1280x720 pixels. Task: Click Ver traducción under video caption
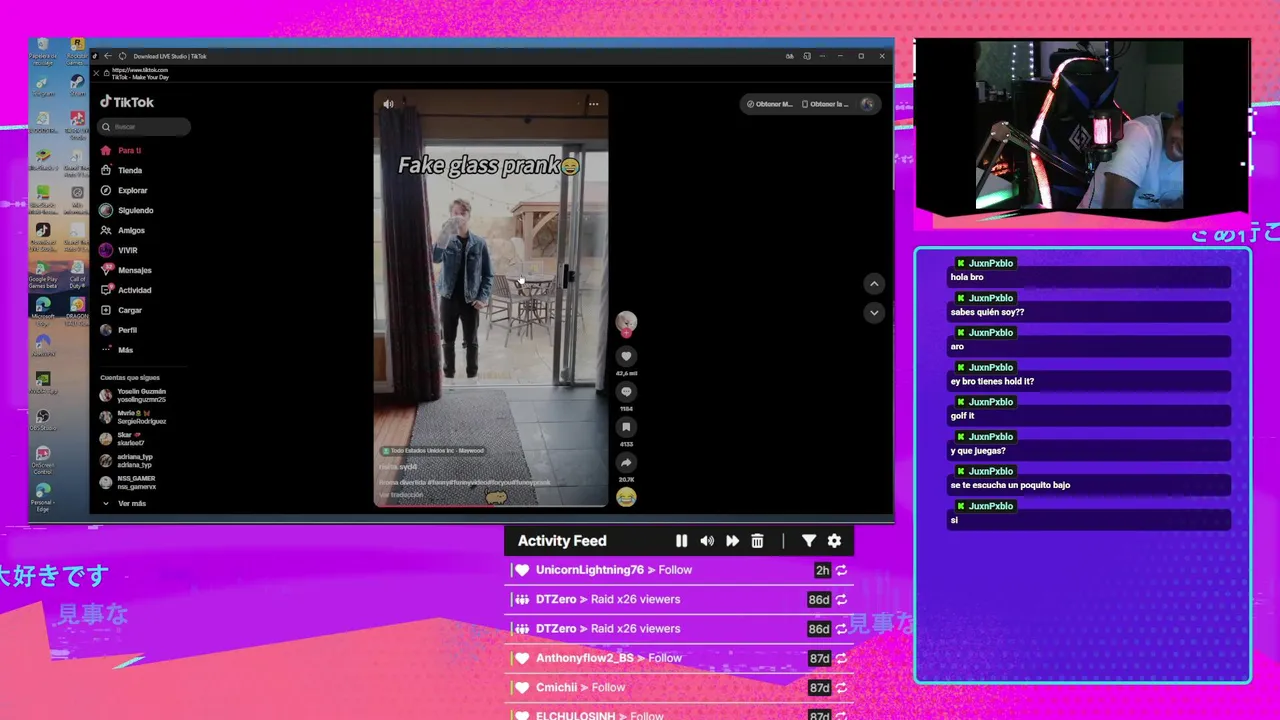pyautogui.click(x=402, y=494)
